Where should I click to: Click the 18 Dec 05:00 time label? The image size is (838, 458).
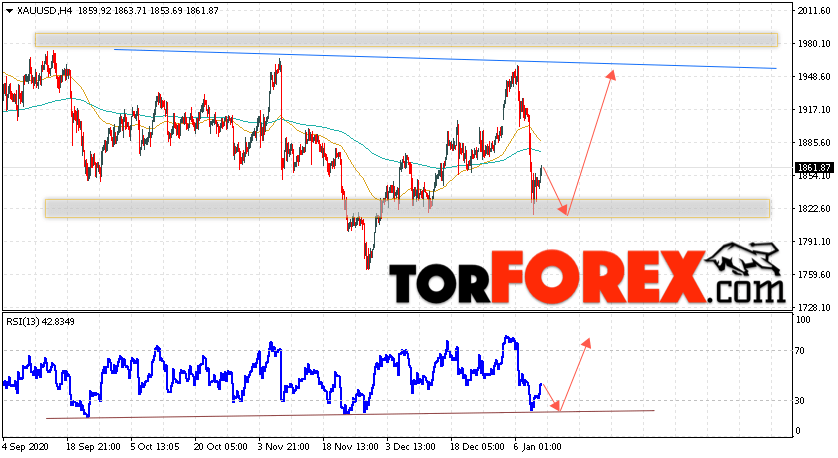(477, 447)
